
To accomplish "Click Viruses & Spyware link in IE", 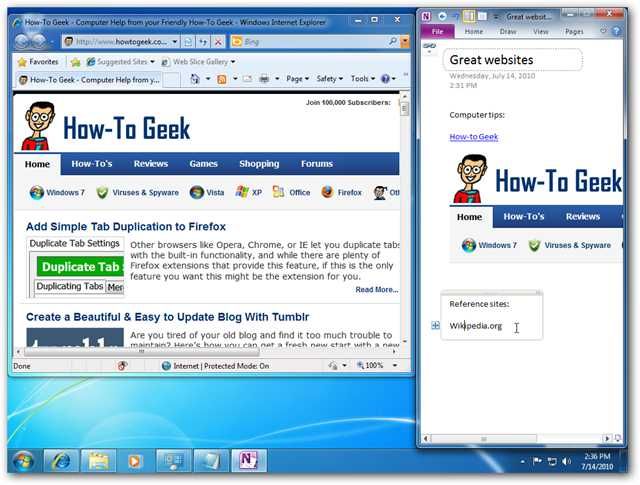I will click(x=138, y=192).
